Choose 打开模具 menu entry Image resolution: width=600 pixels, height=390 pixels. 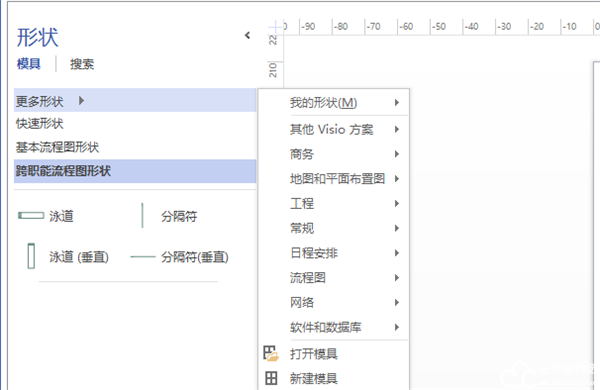pos(334,354)
